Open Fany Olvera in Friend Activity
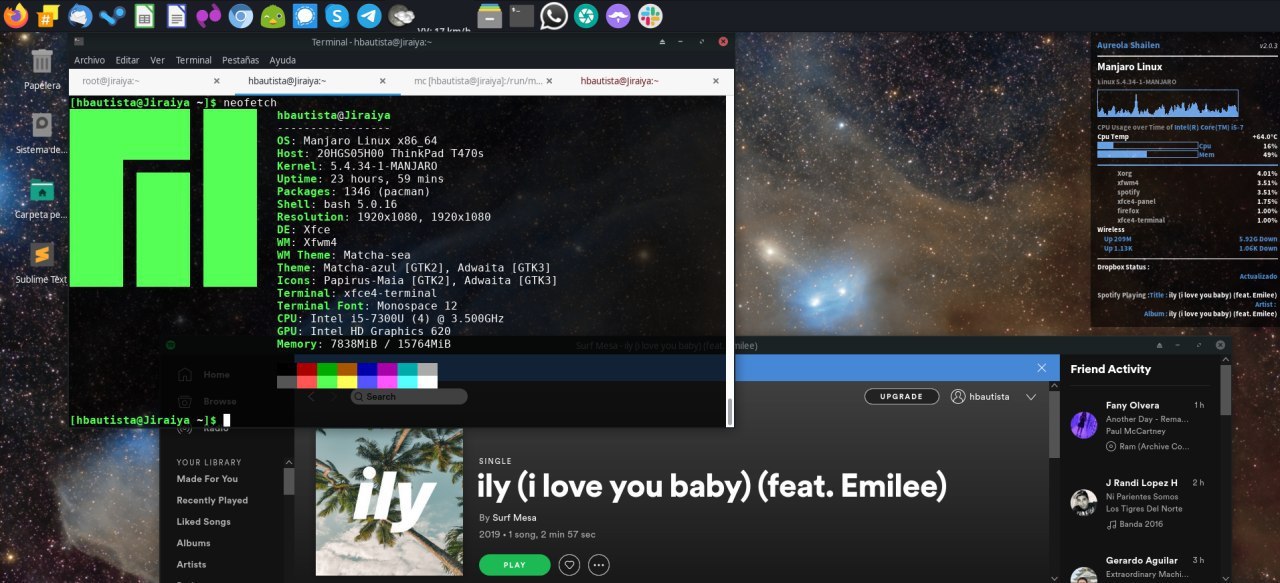 pyautogui.click(x=1133, y=406)
